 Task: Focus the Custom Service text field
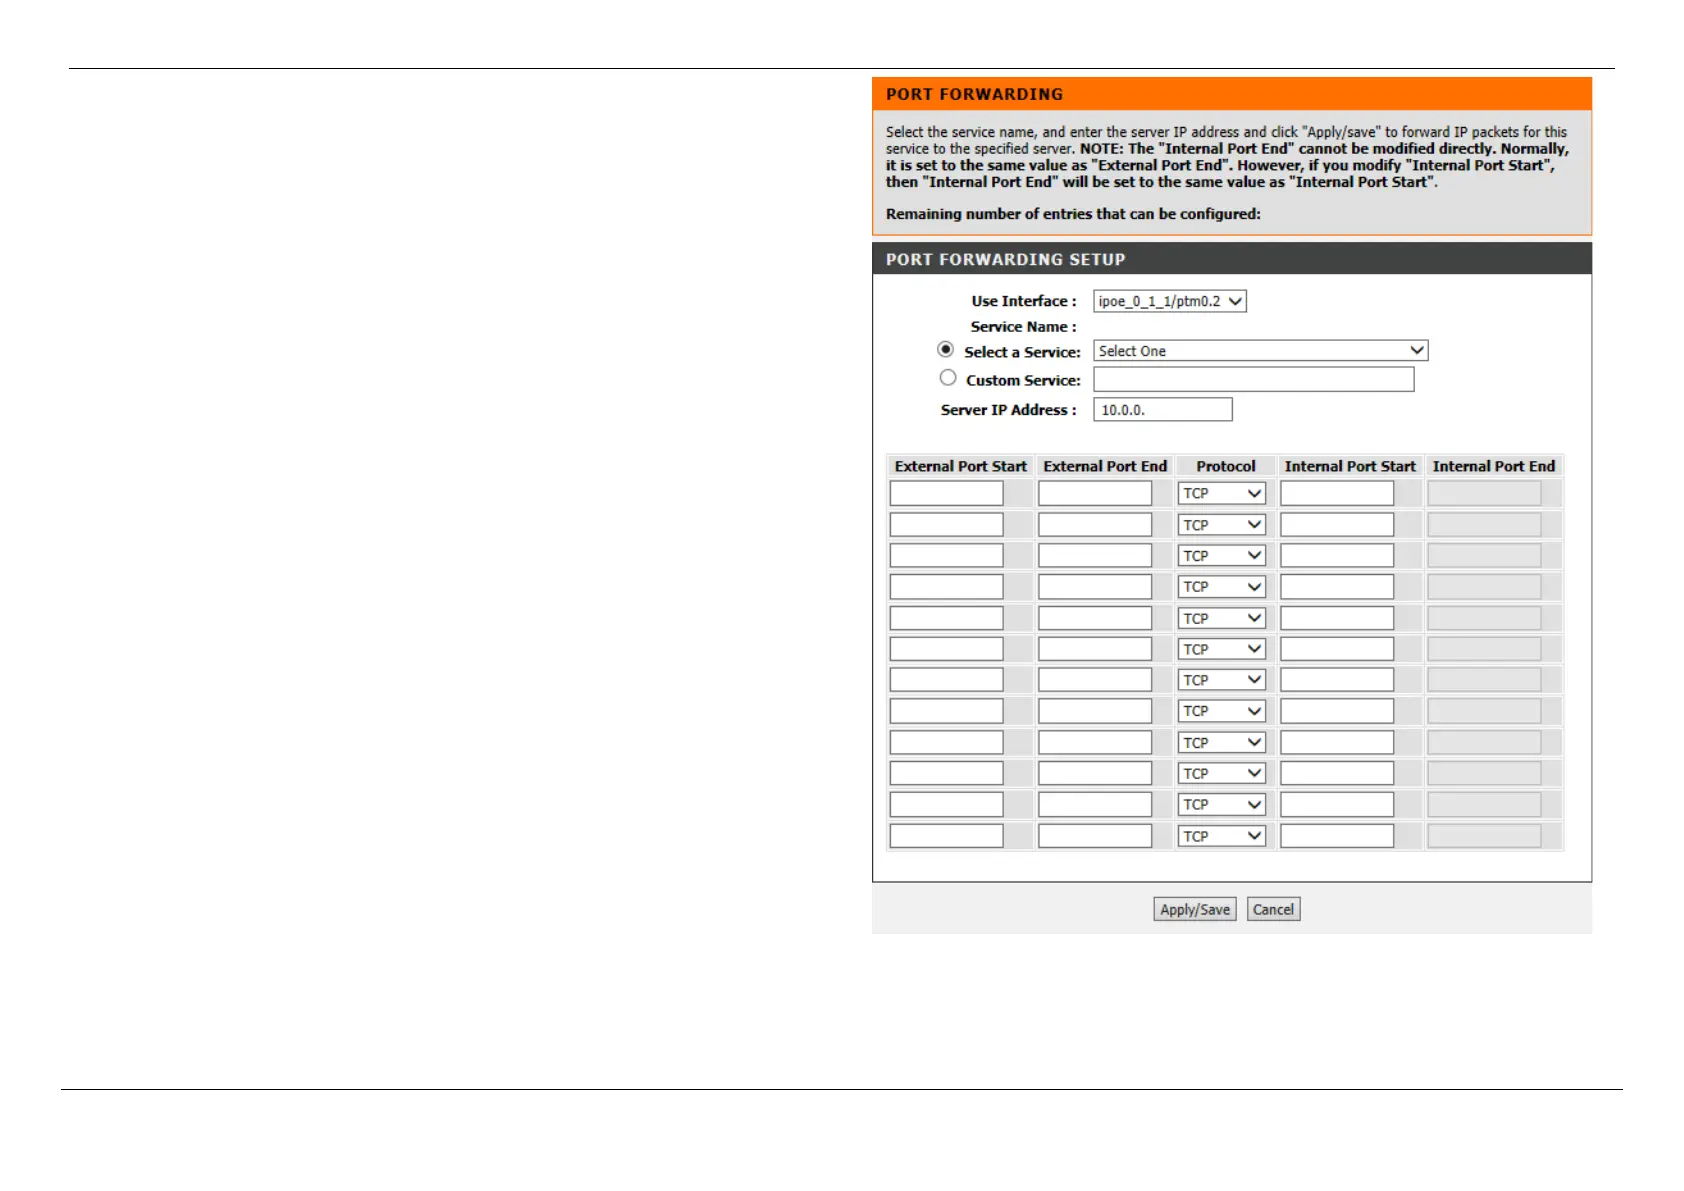[x=1253, y=379]
